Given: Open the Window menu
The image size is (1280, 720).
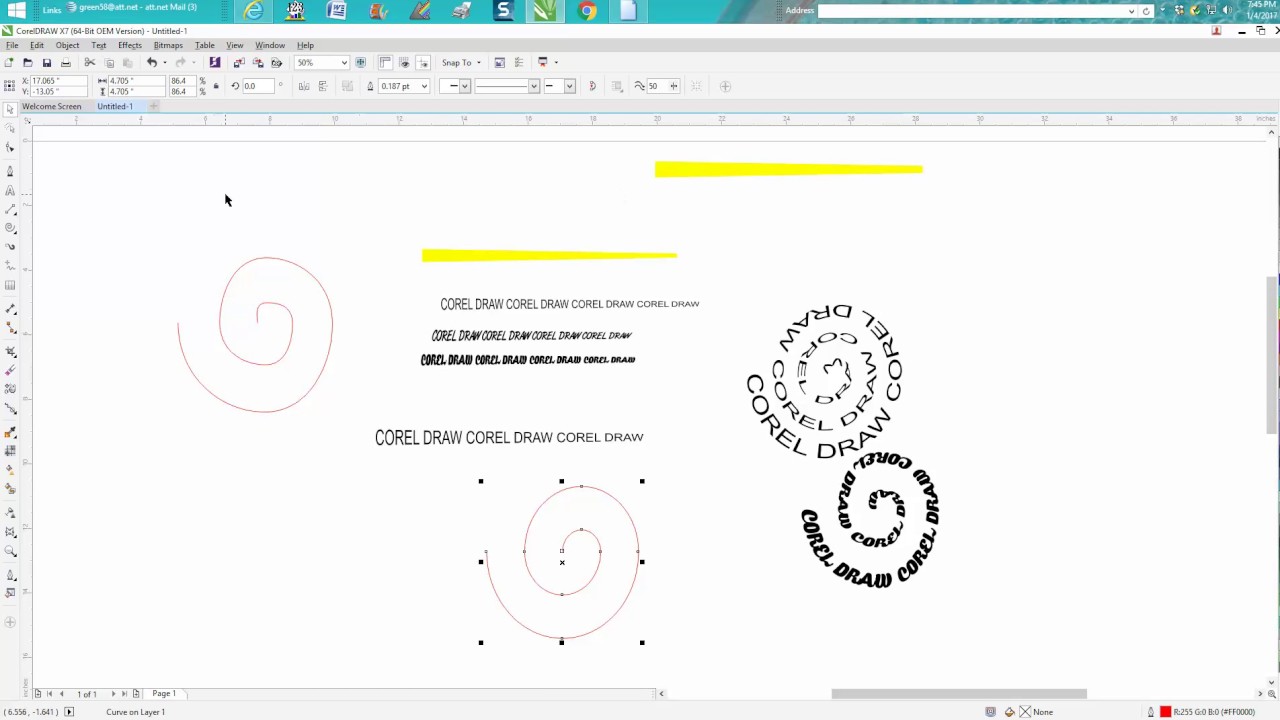Looking at the screenshot, I should [270, 45].
